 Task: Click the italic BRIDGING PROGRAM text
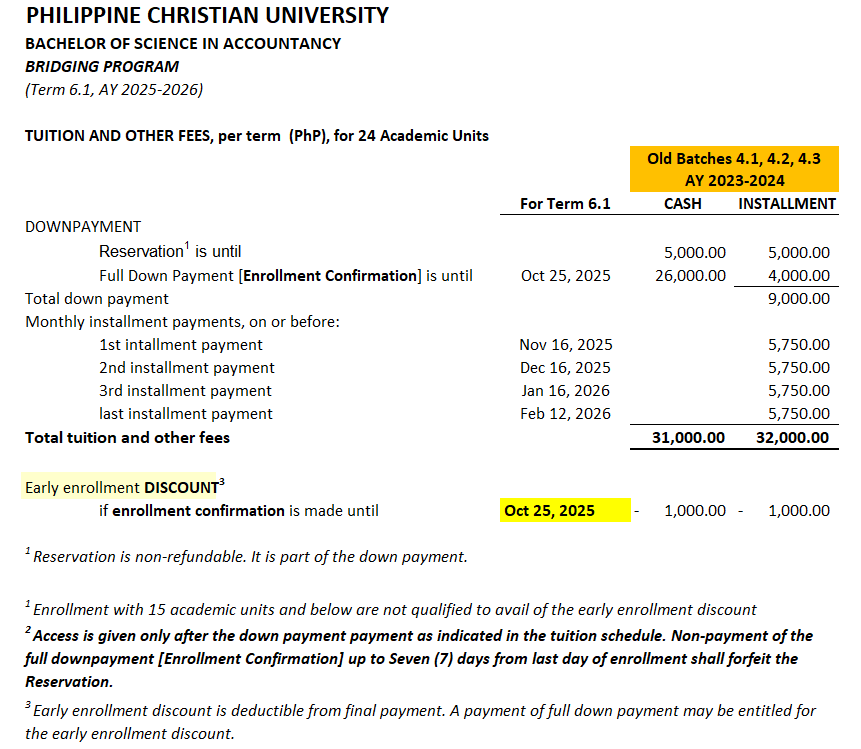(x=102, y=67)
